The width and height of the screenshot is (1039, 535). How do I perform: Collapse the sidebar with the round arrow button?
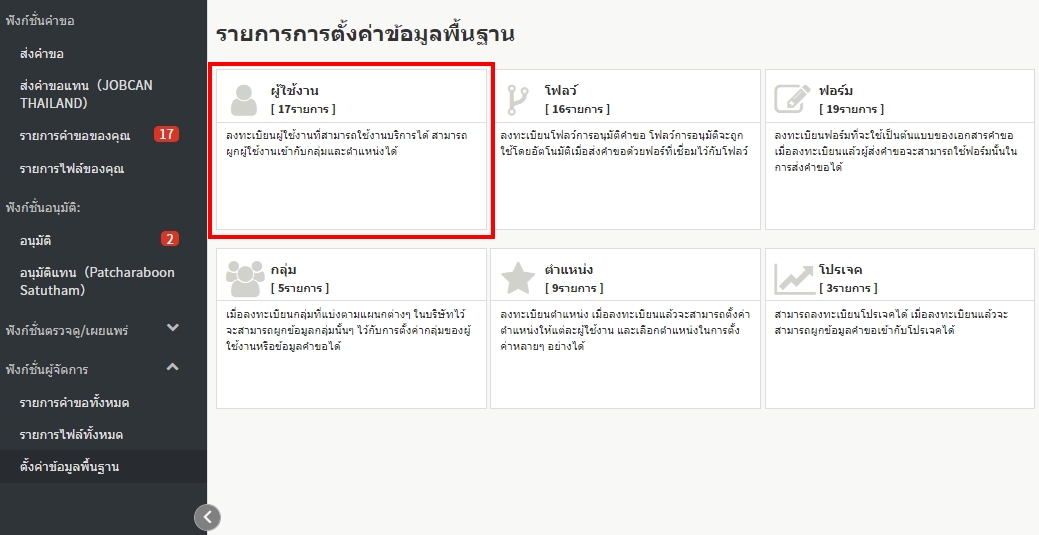click(207, 516)
